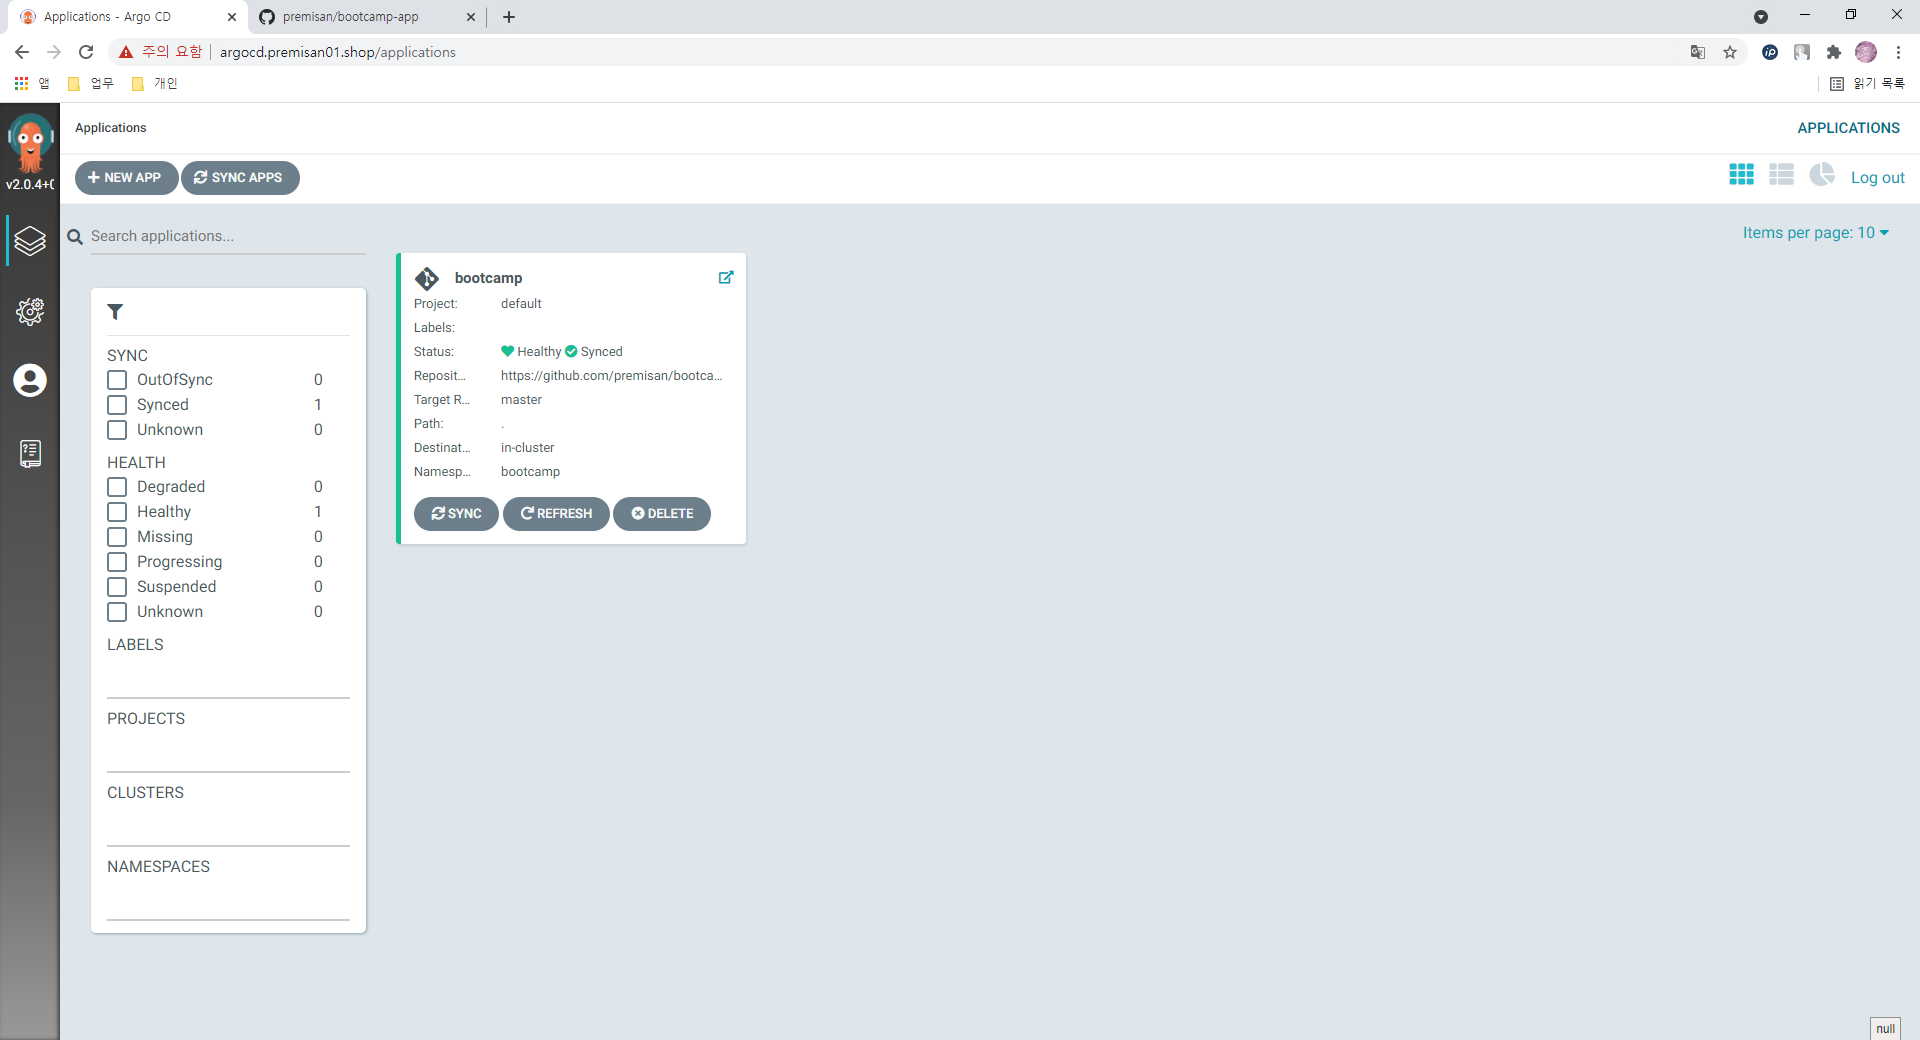Click the null badge at bottom corner
1920x1040 pixels.
(x=1885, y=1028)
